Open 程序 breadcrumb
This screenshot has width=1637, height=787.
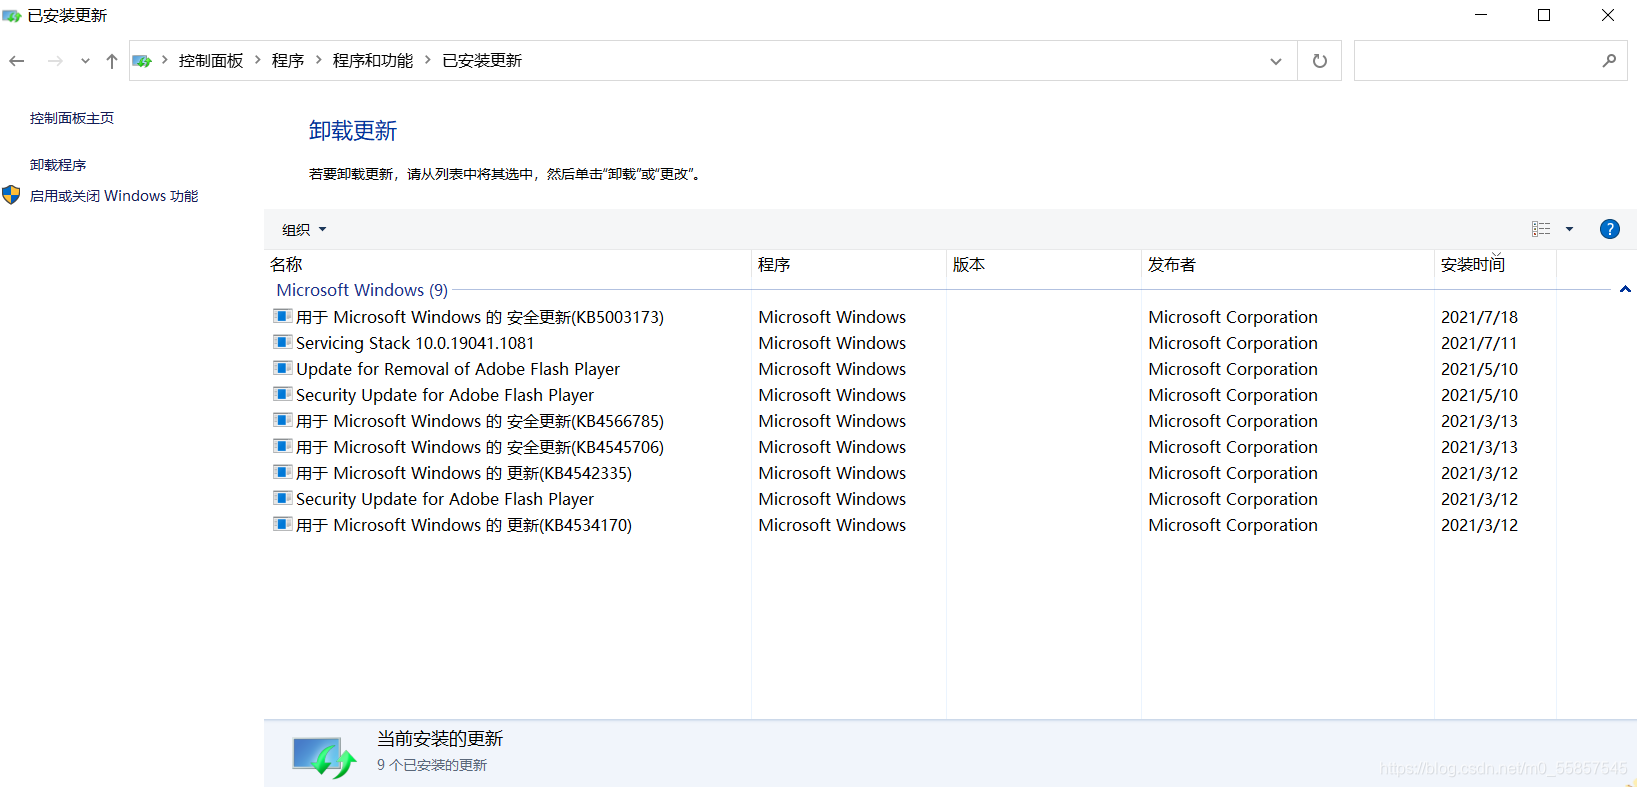288,61
